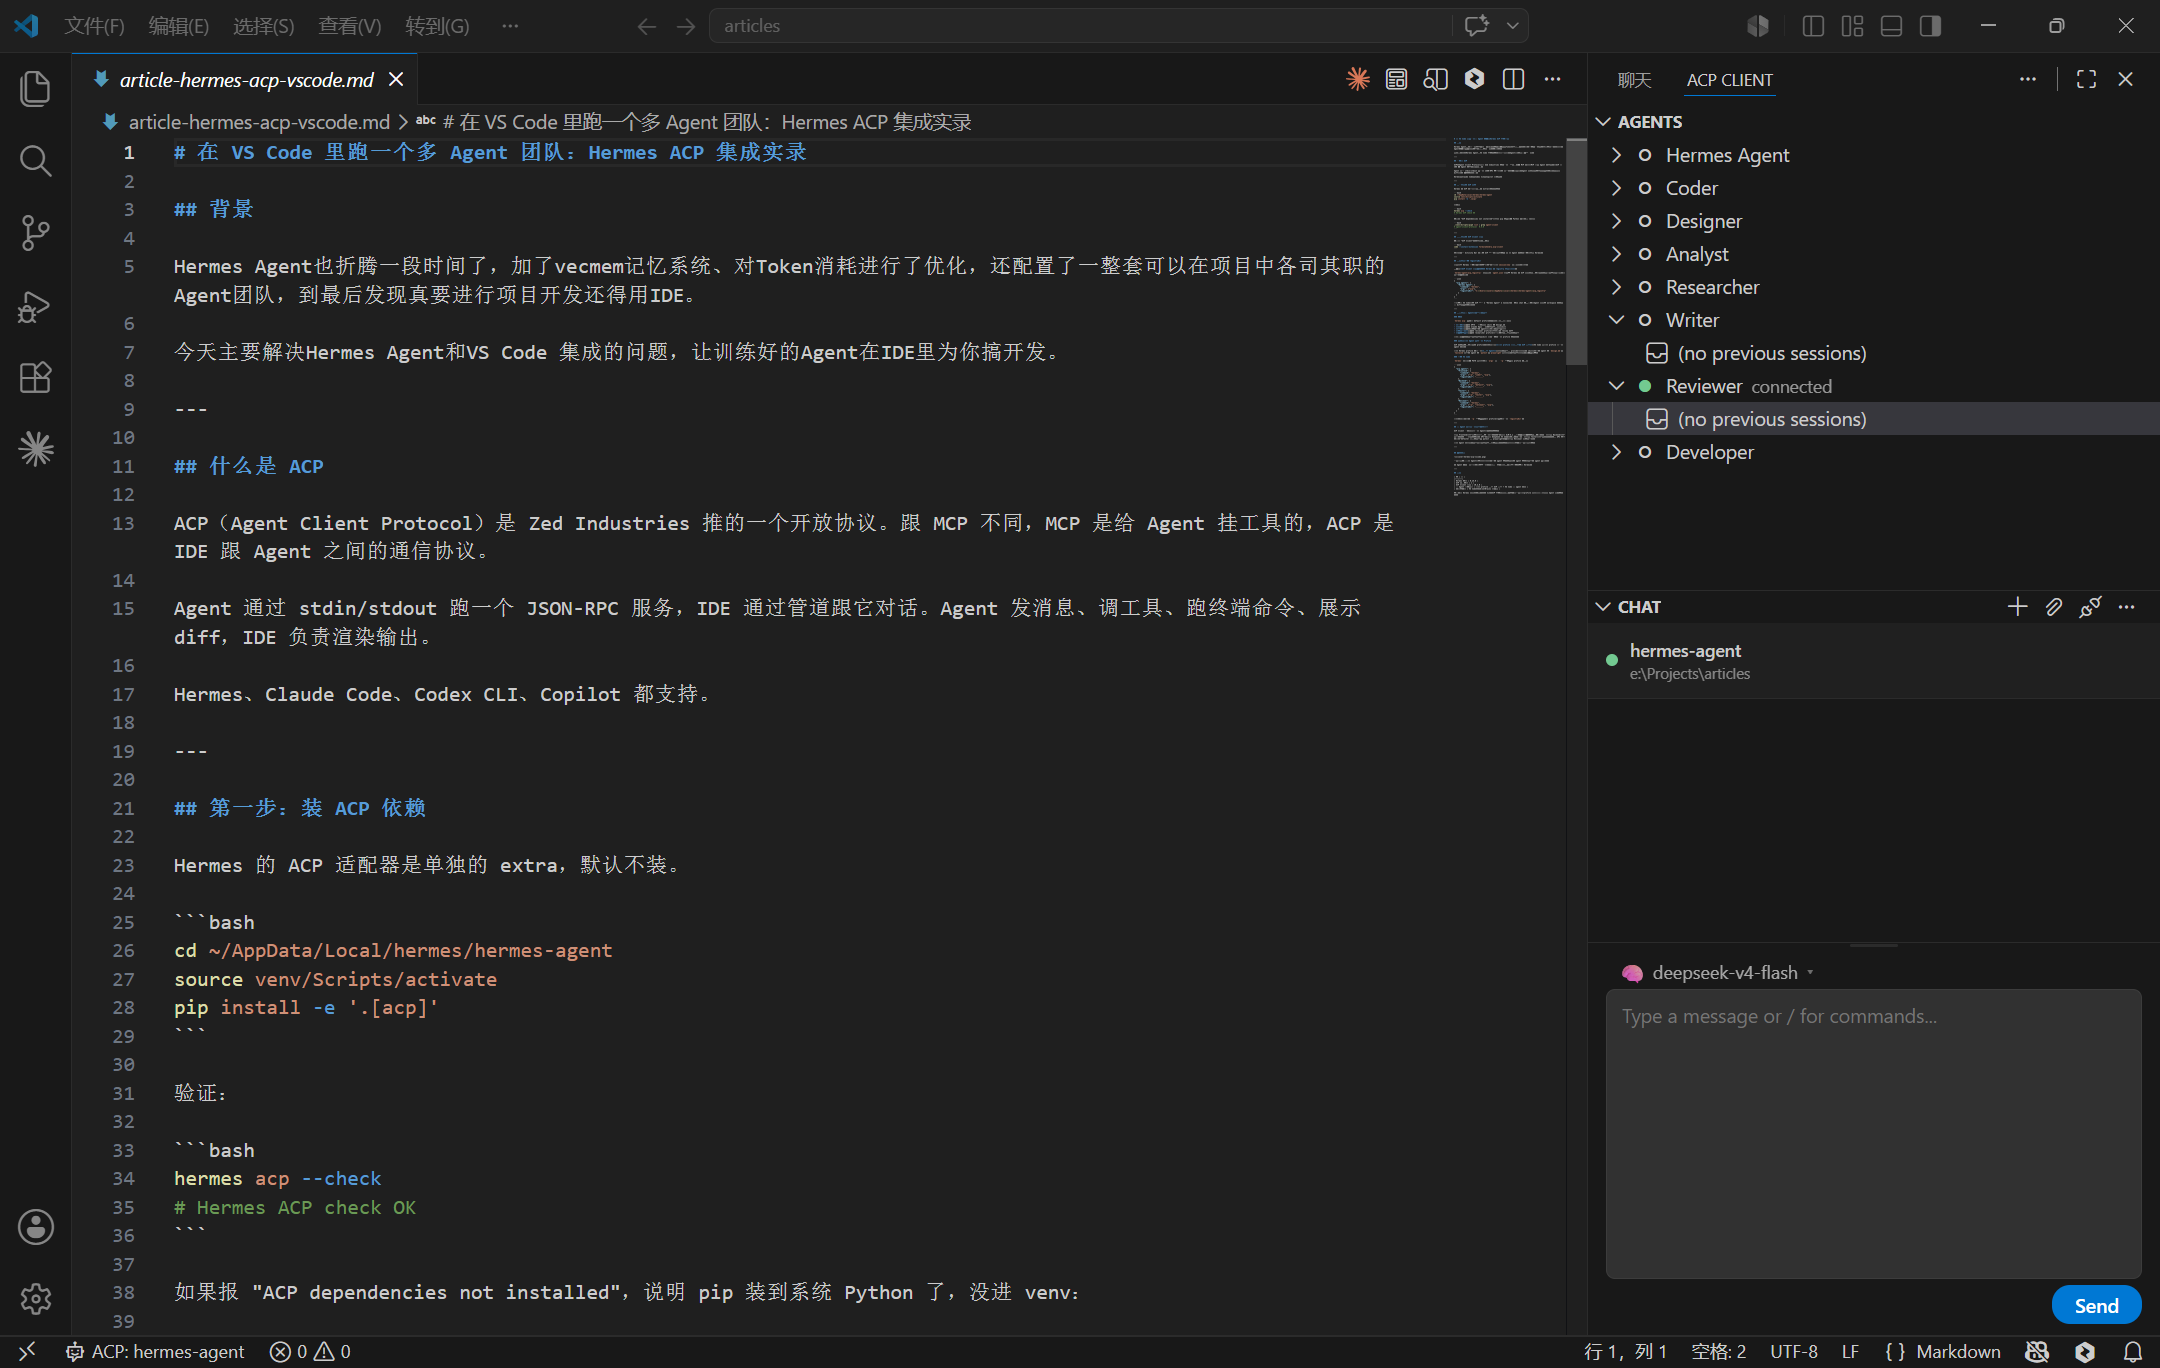2160x1368 pixels.
Task: Open remote window indicator in status bar
Action: click(x=27, y=1352)
